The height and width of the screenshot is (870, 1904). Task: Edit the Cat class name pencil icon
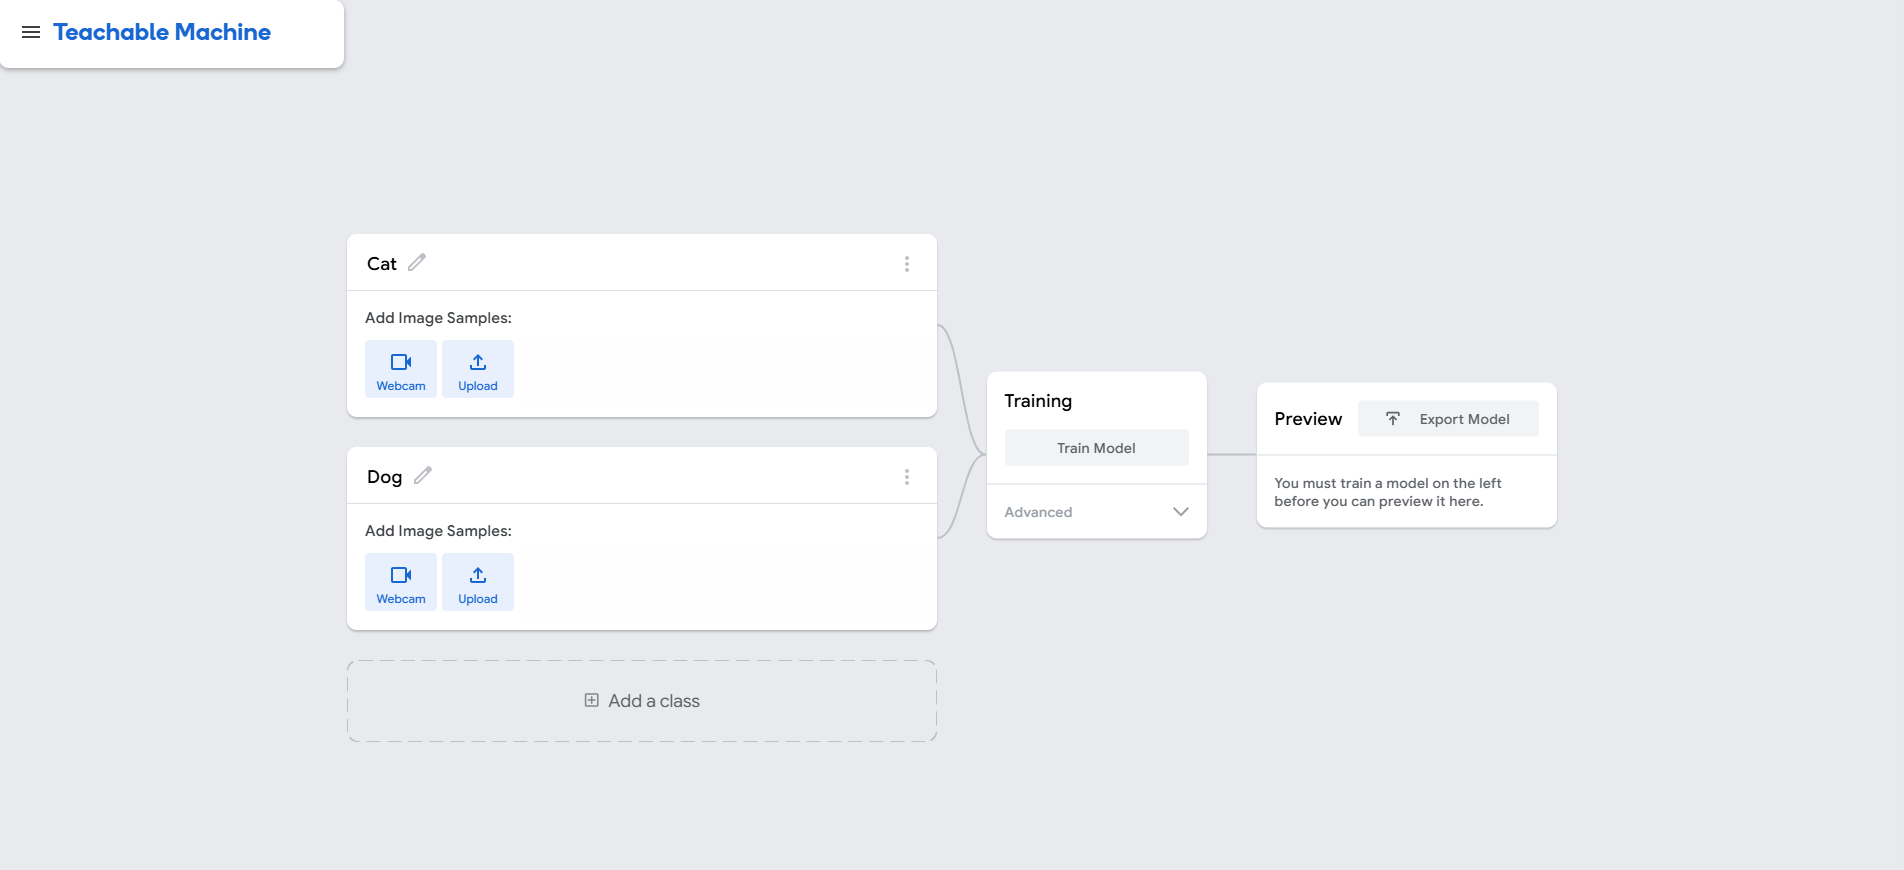pos(417,262)
